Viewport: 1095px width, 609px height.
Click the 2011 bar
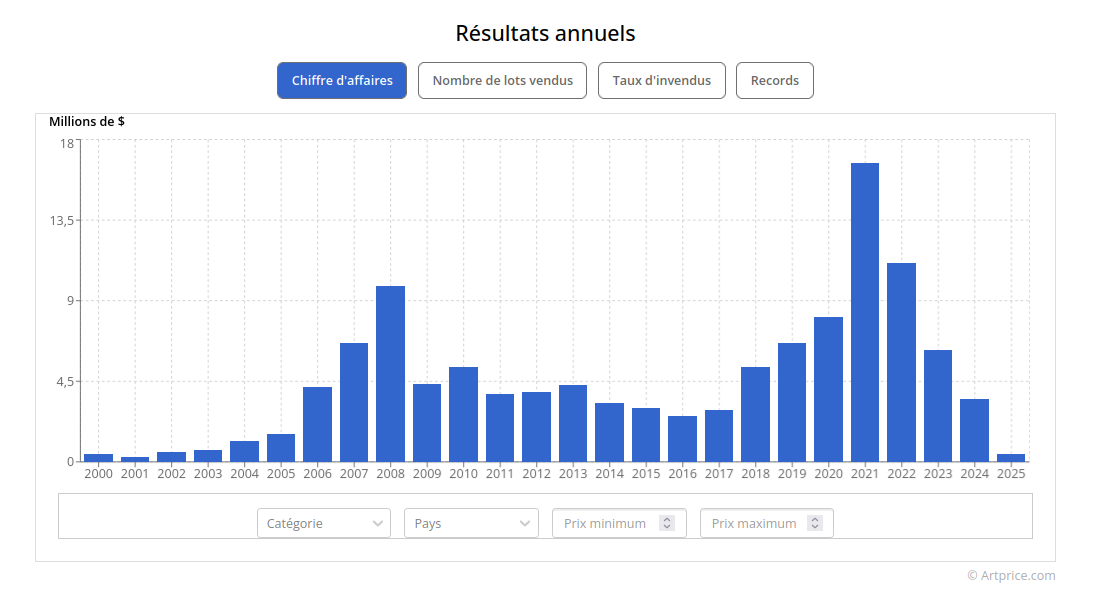[500, 427]
